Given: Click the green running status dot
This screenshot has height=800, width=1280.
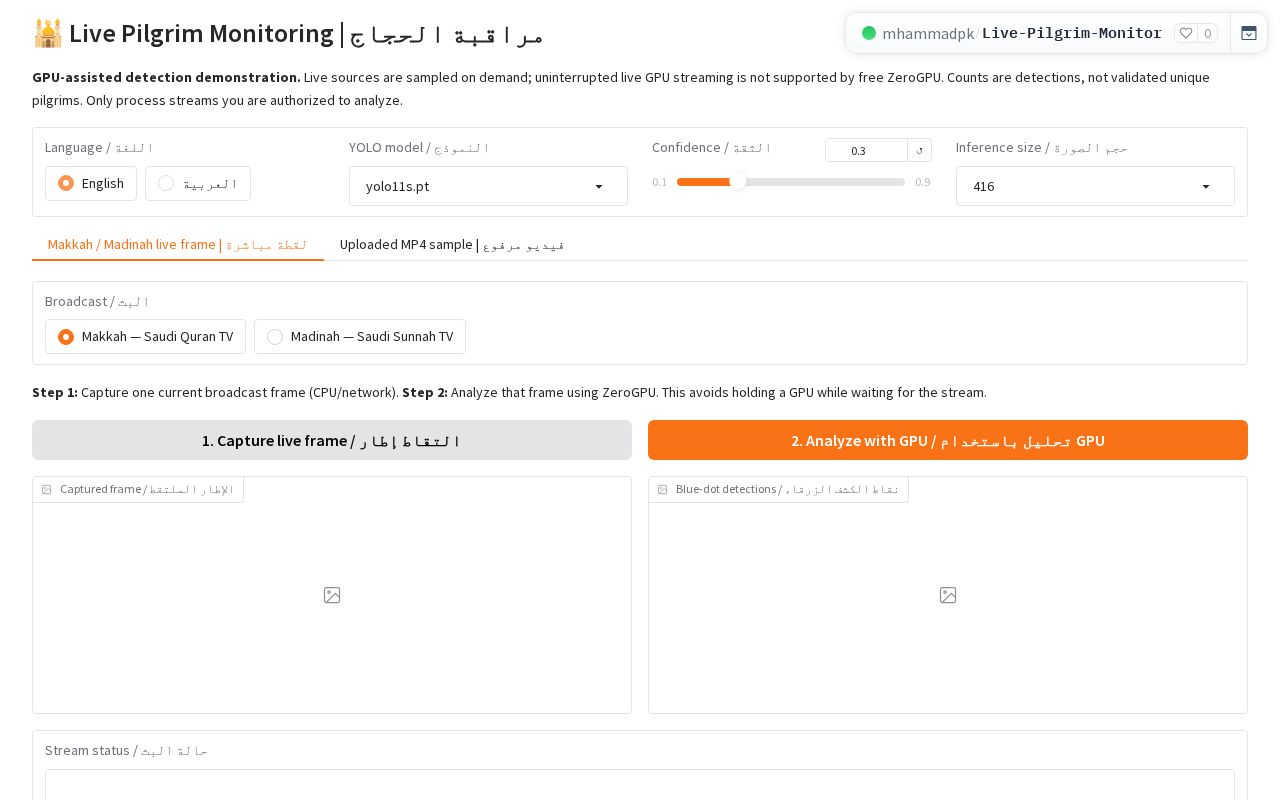Looking at the screenshot, I should (x=869, y=33).
